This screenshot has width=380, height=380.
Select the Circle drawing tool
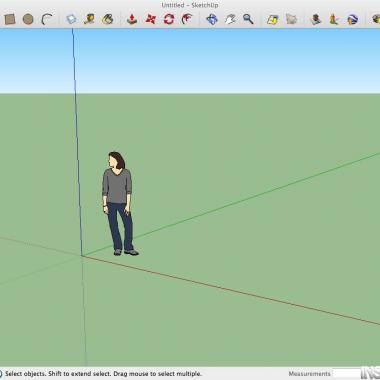28,19
